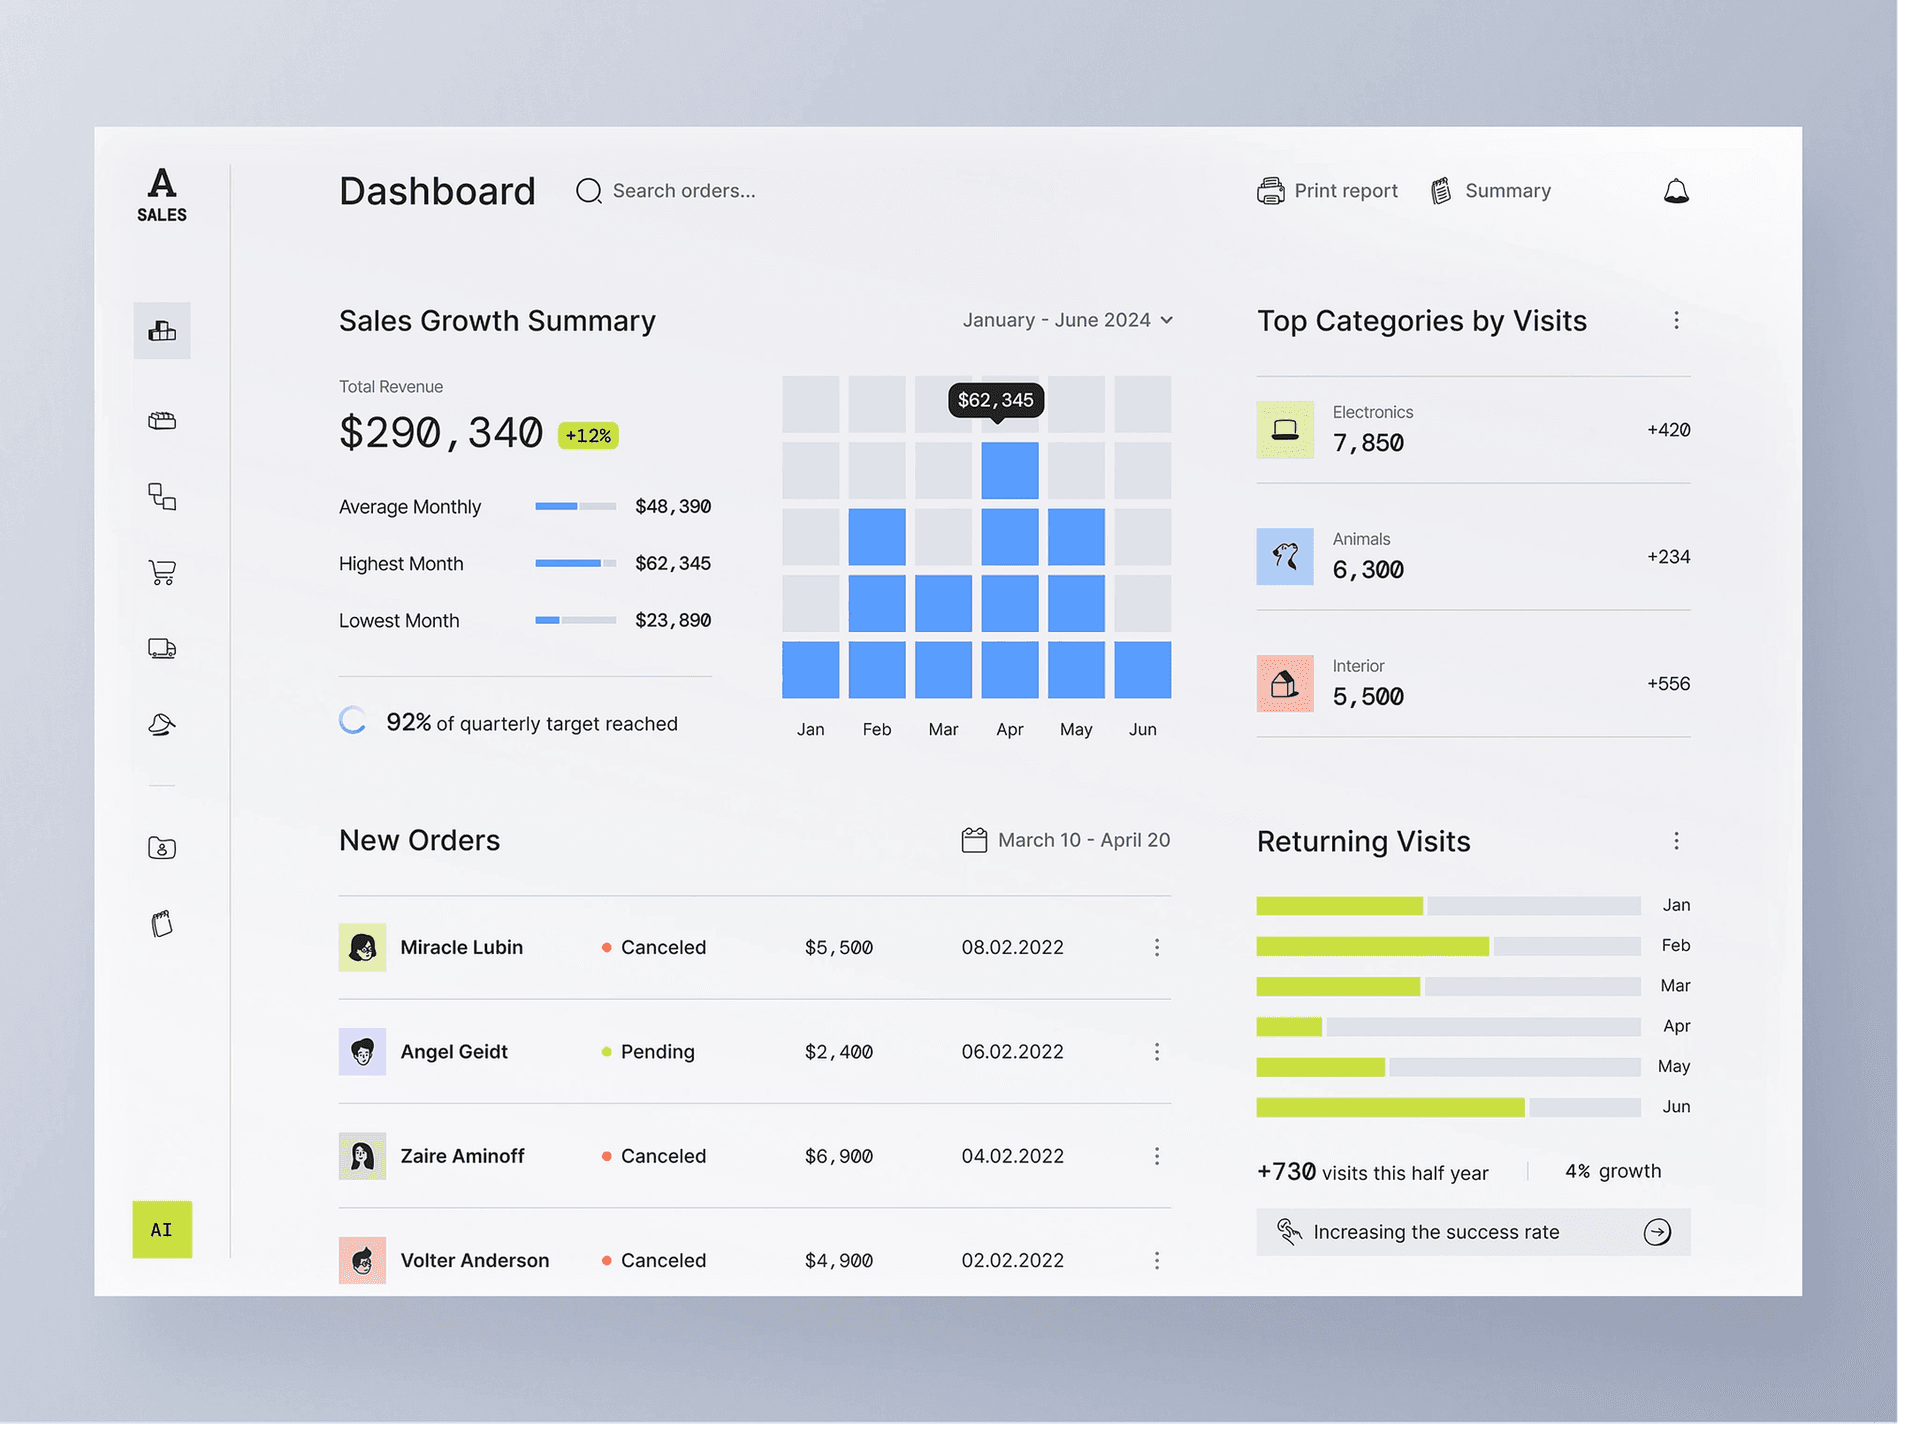Open the contacts folder icon in sidebar
The height and width of the screenshot is (1446, 1920).
[162, 847]
